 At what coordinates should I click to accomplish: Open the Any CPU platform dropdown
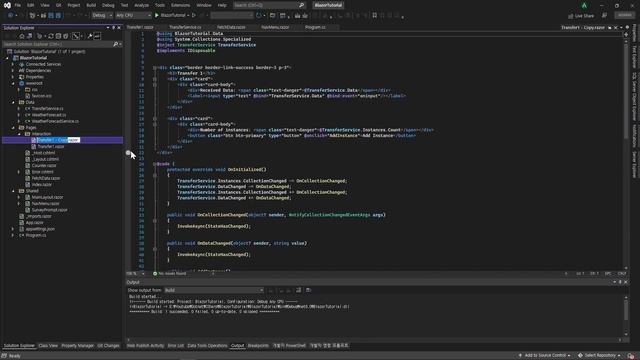(x=133, y=16)
